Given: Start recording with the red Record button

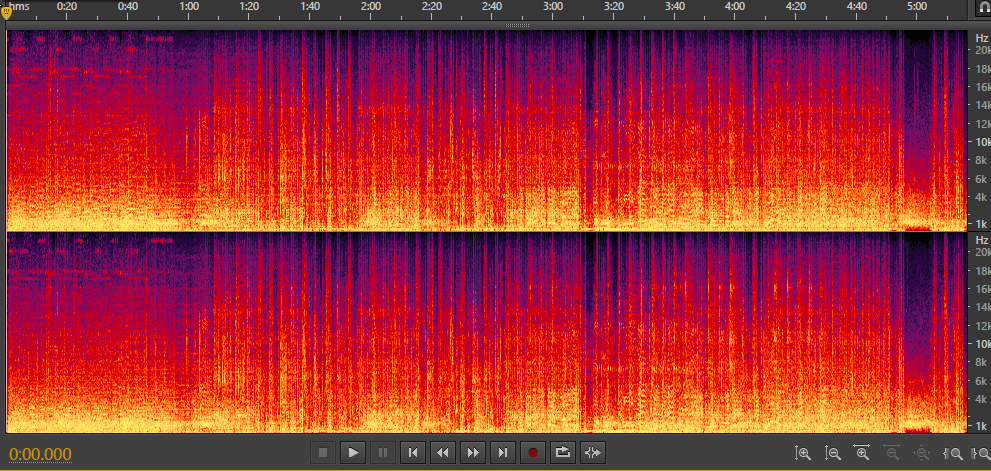Looking at the screenshot, I should pos(533,453).
